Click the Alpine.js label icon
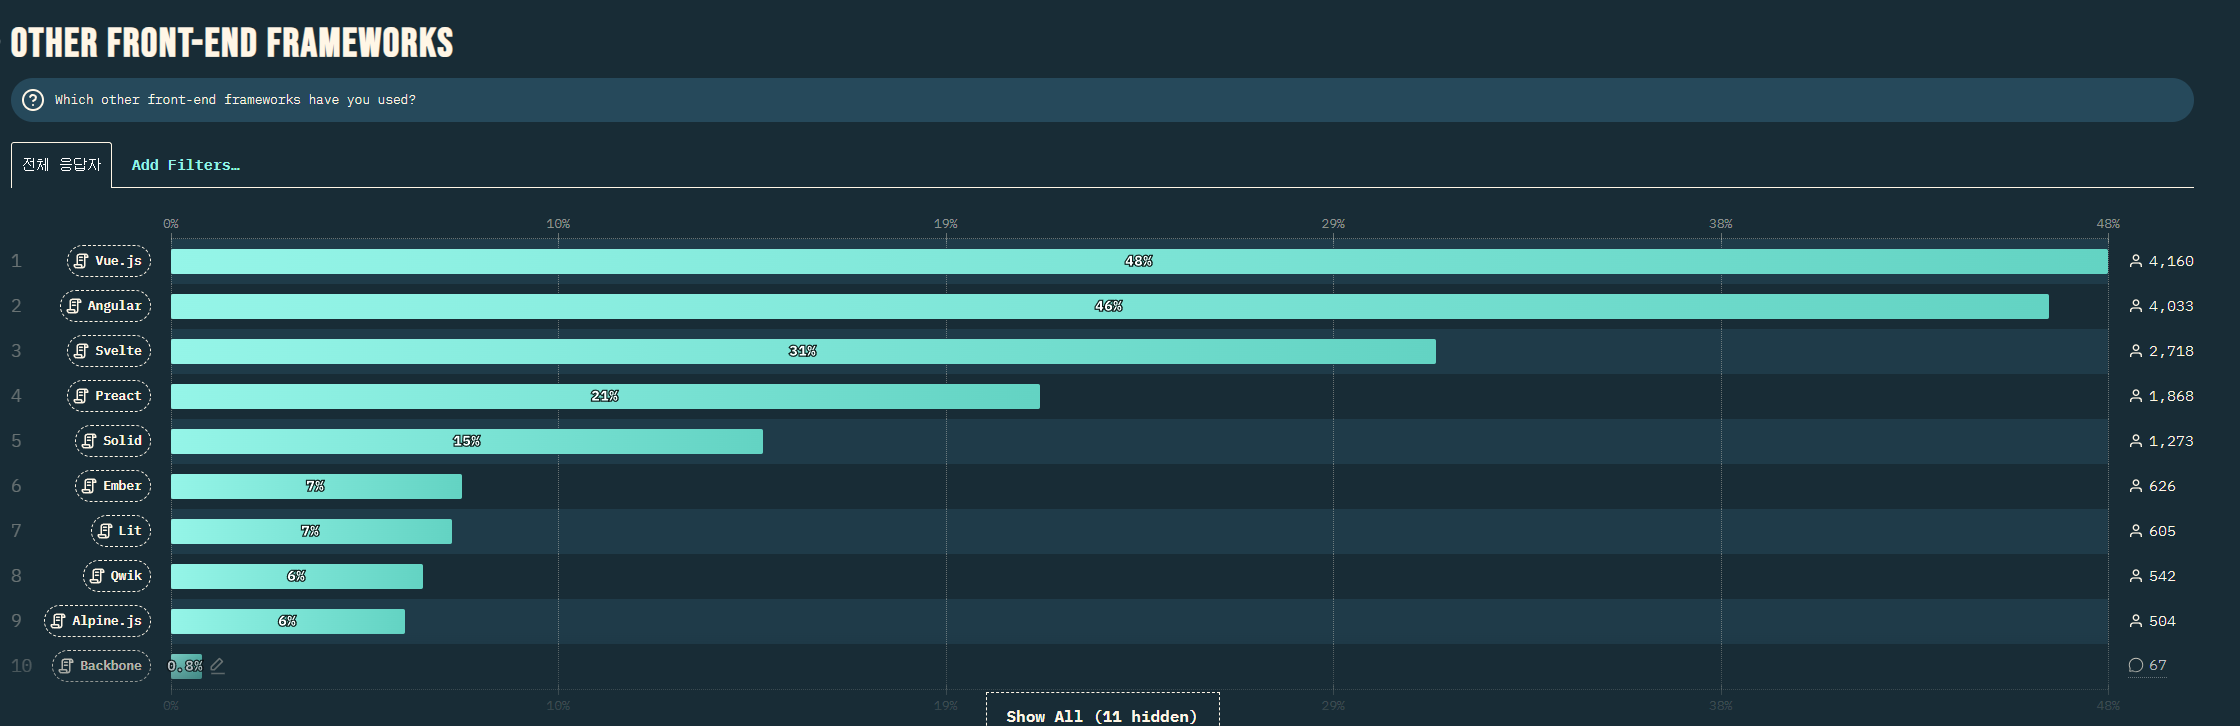2240x726 pixels. tap(59, 621)
